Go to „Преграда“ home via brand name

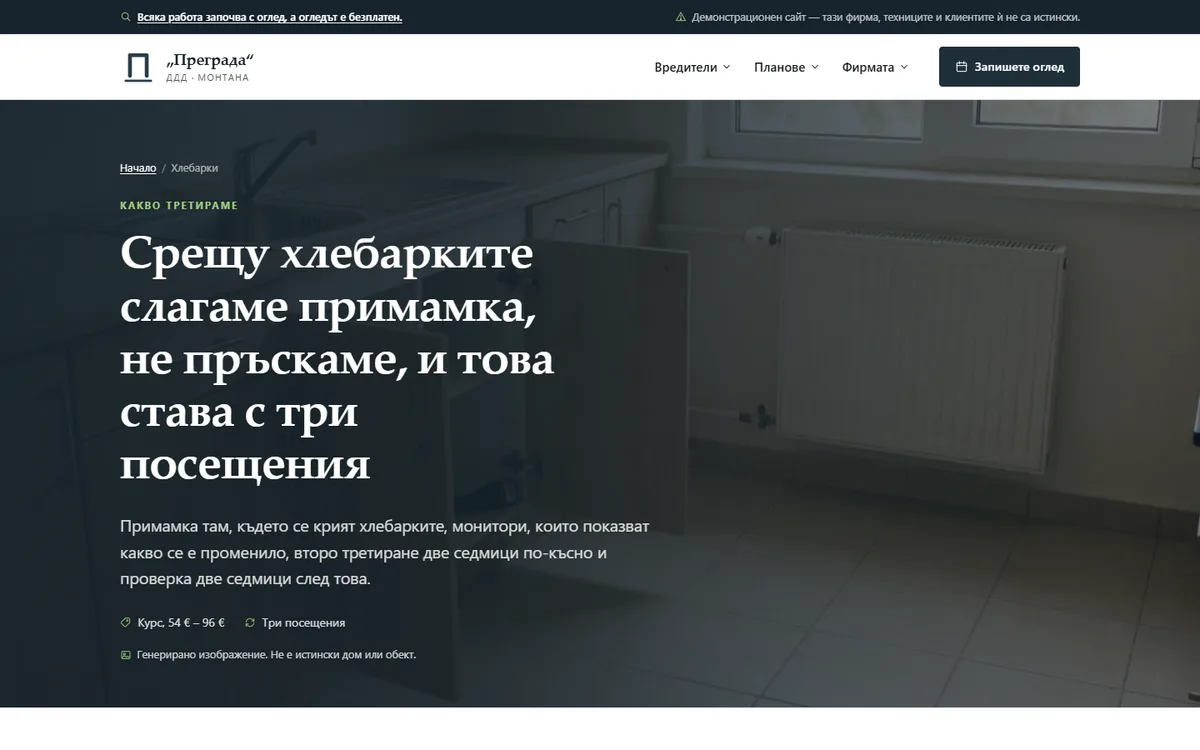[212, 60]
